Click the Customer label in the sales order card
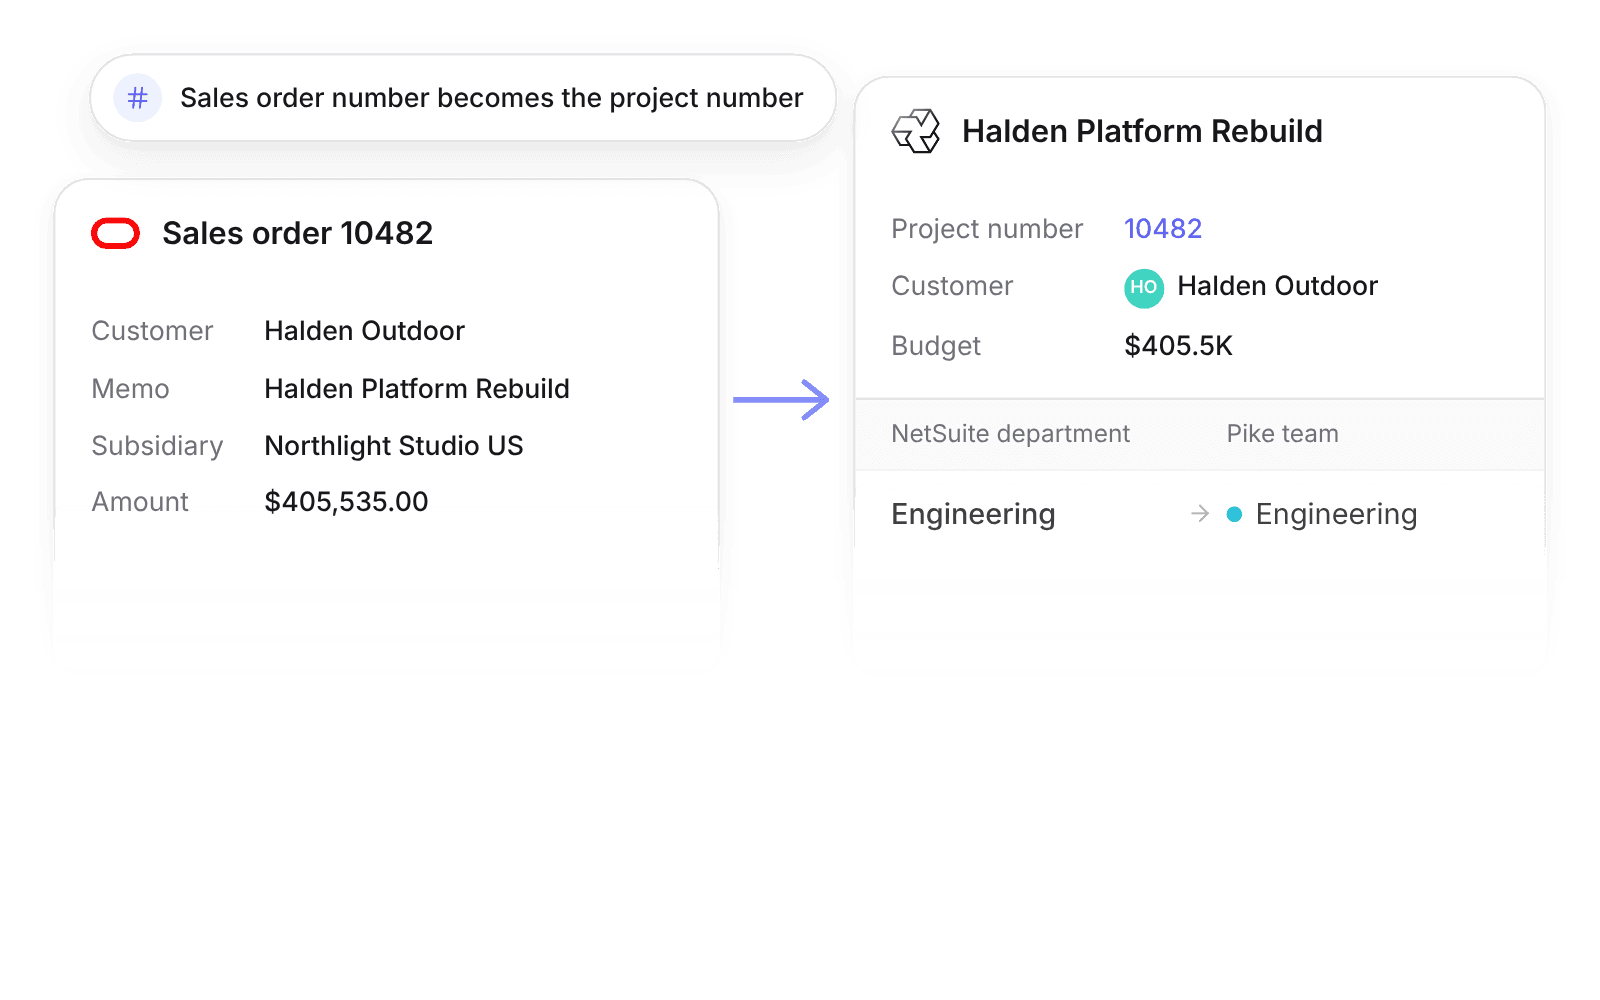This screenshot has height=1000, width=1600. (x=152, y=331)
